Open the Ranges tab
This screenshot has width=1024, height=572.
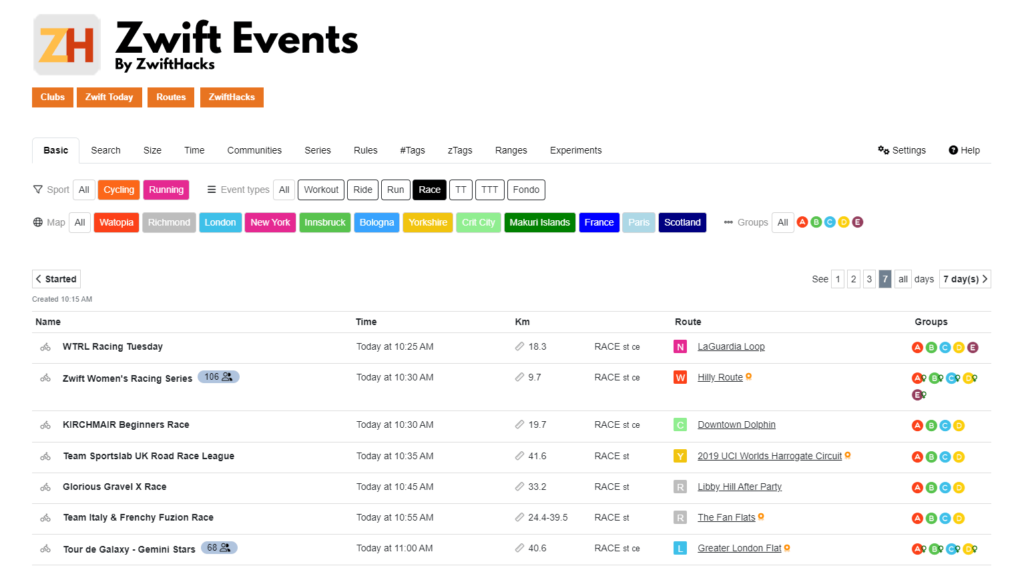511,150
